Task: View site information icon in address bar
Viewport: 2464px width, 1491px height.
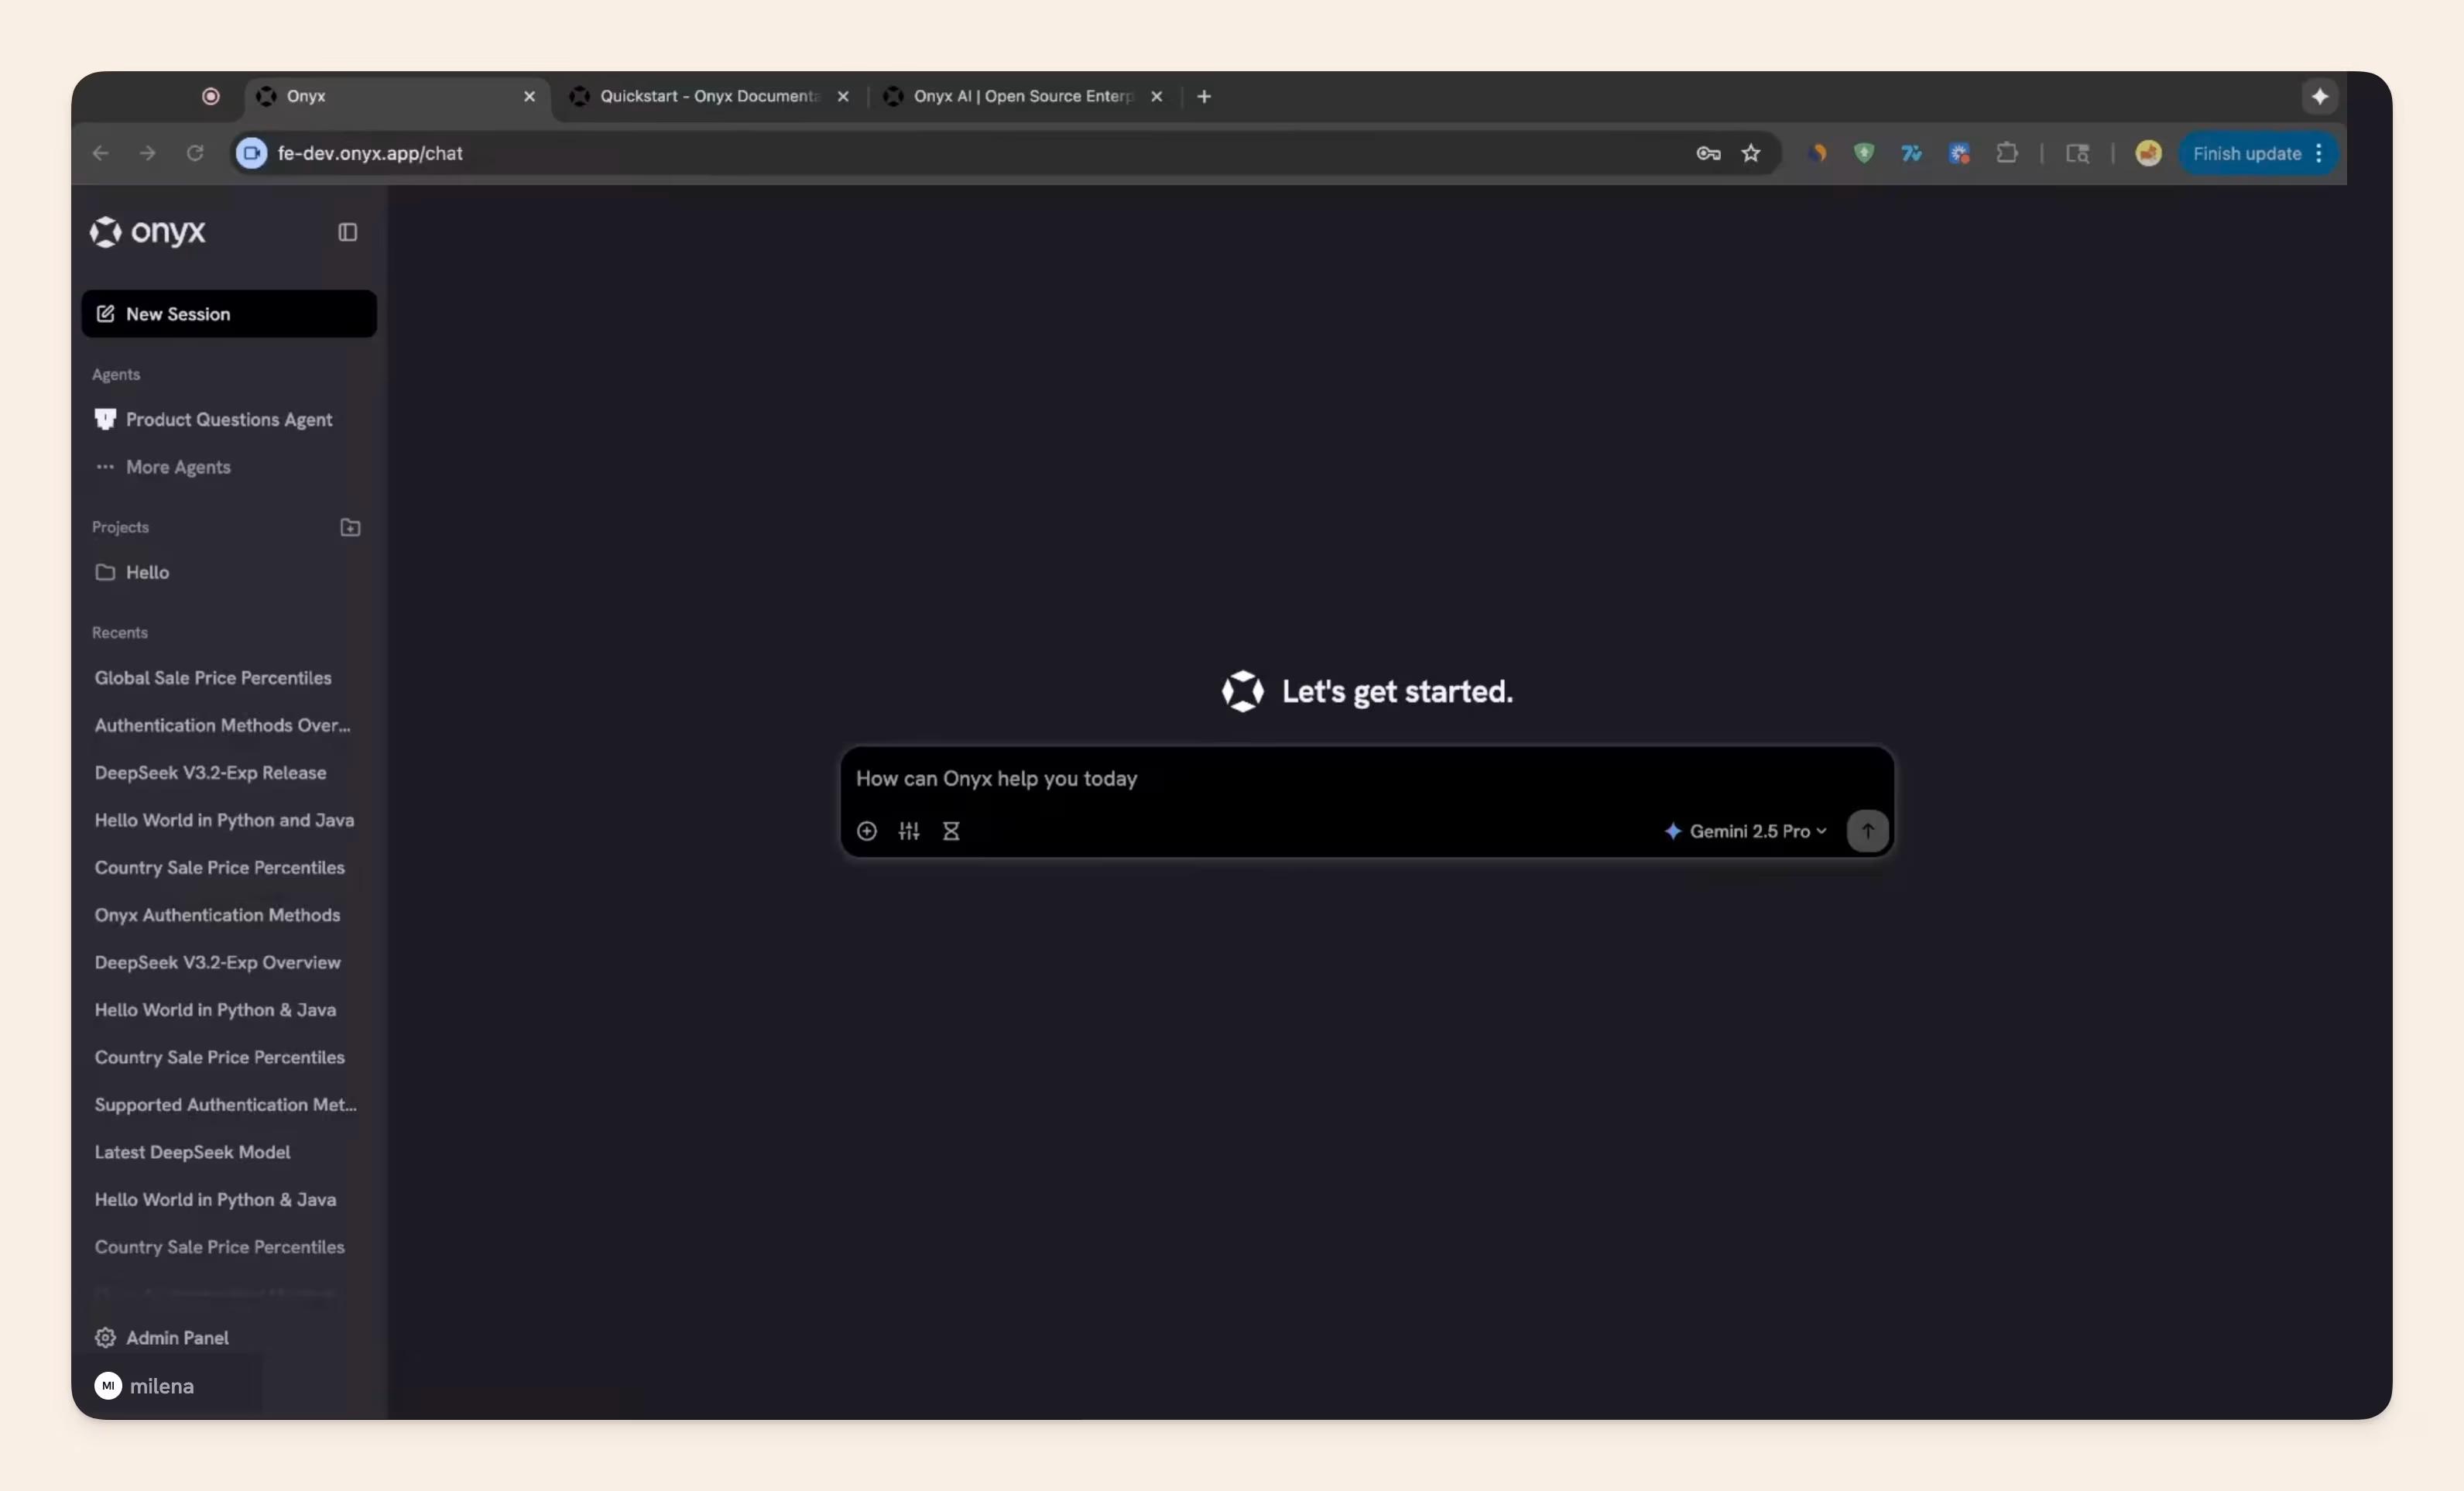Action: (251, 153)
